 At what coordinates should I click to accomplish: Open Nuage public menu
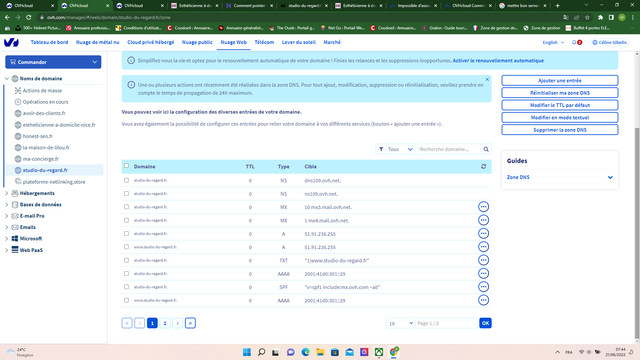pyautogui.click(x=197, y=42)
